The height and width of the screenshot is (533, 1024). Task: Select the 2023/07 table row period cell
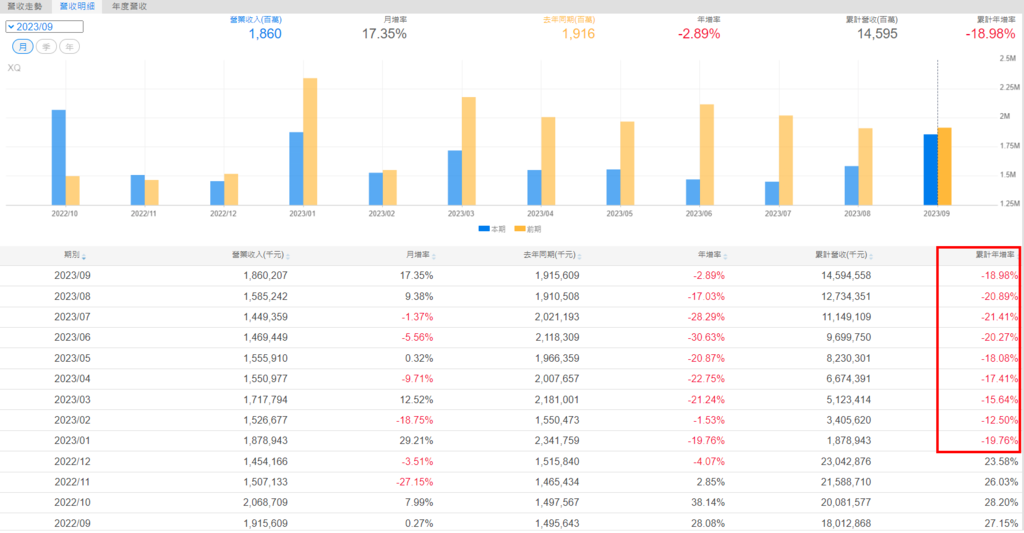click(72, 317)
